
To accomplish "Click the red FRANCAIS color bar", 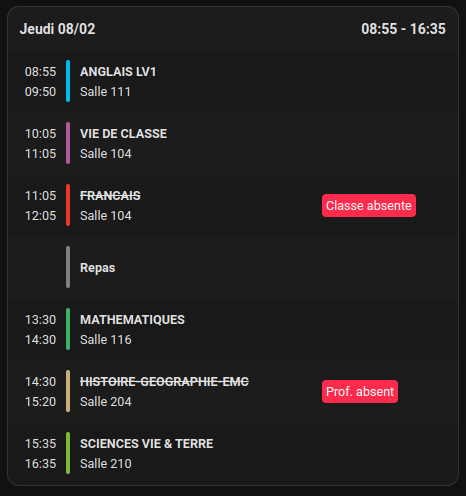I will (x=68, y=205).
